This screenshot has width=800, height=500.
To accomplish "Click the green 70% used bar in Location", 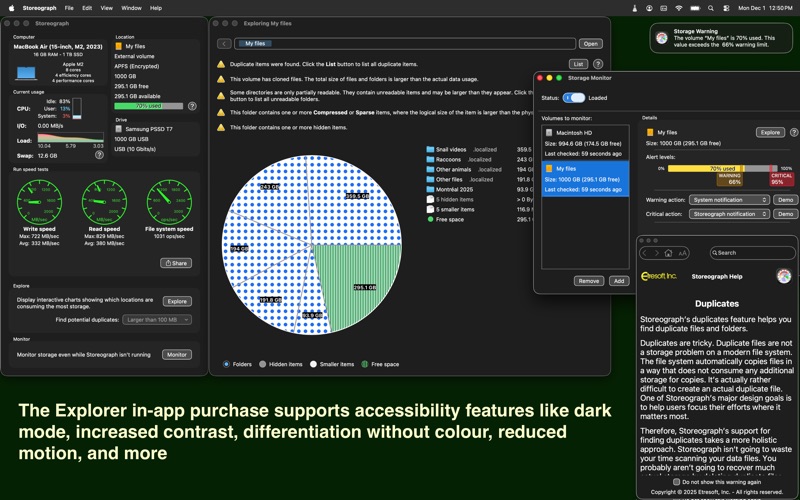I will pyautogui.click(x=148, y=106).
